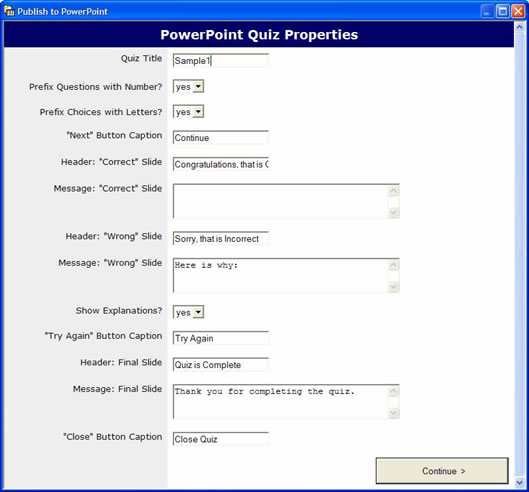The width and height of the screenshot is (529, 492).
Task: Click down arrow in Message Wrong Slide scrollbar
Action: click(393, 286)
